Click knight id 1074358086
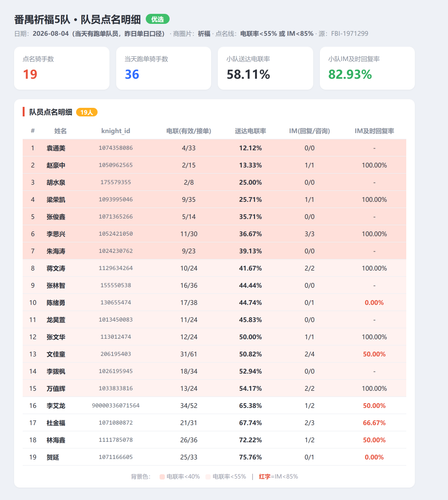 116,148
